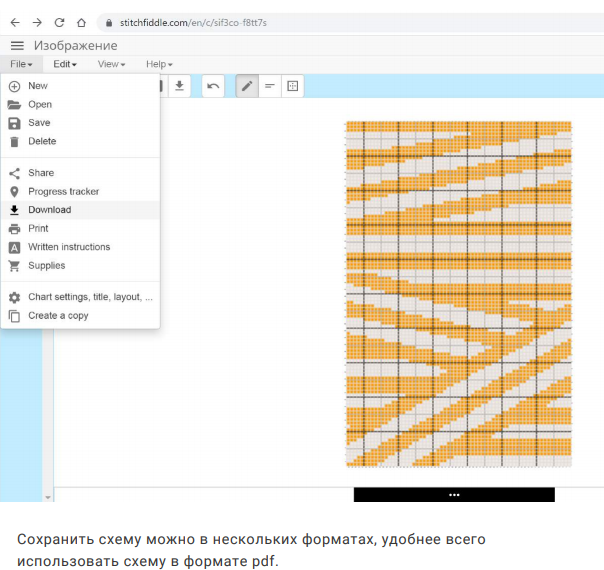Click the browser forward arrow
604x570 pixels.
coord(37,23)
